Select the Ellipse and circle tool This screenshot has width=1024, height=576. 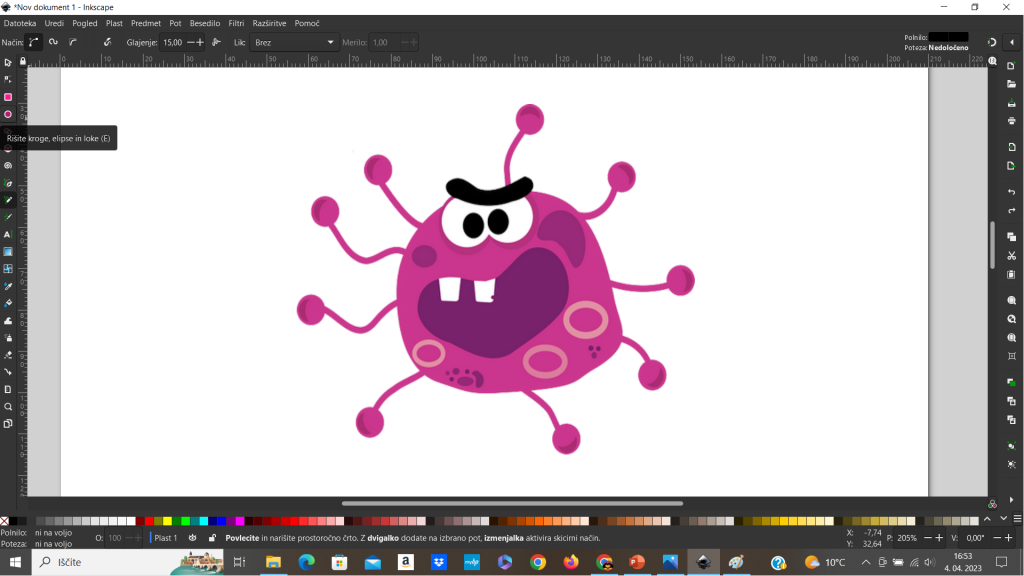8,114
